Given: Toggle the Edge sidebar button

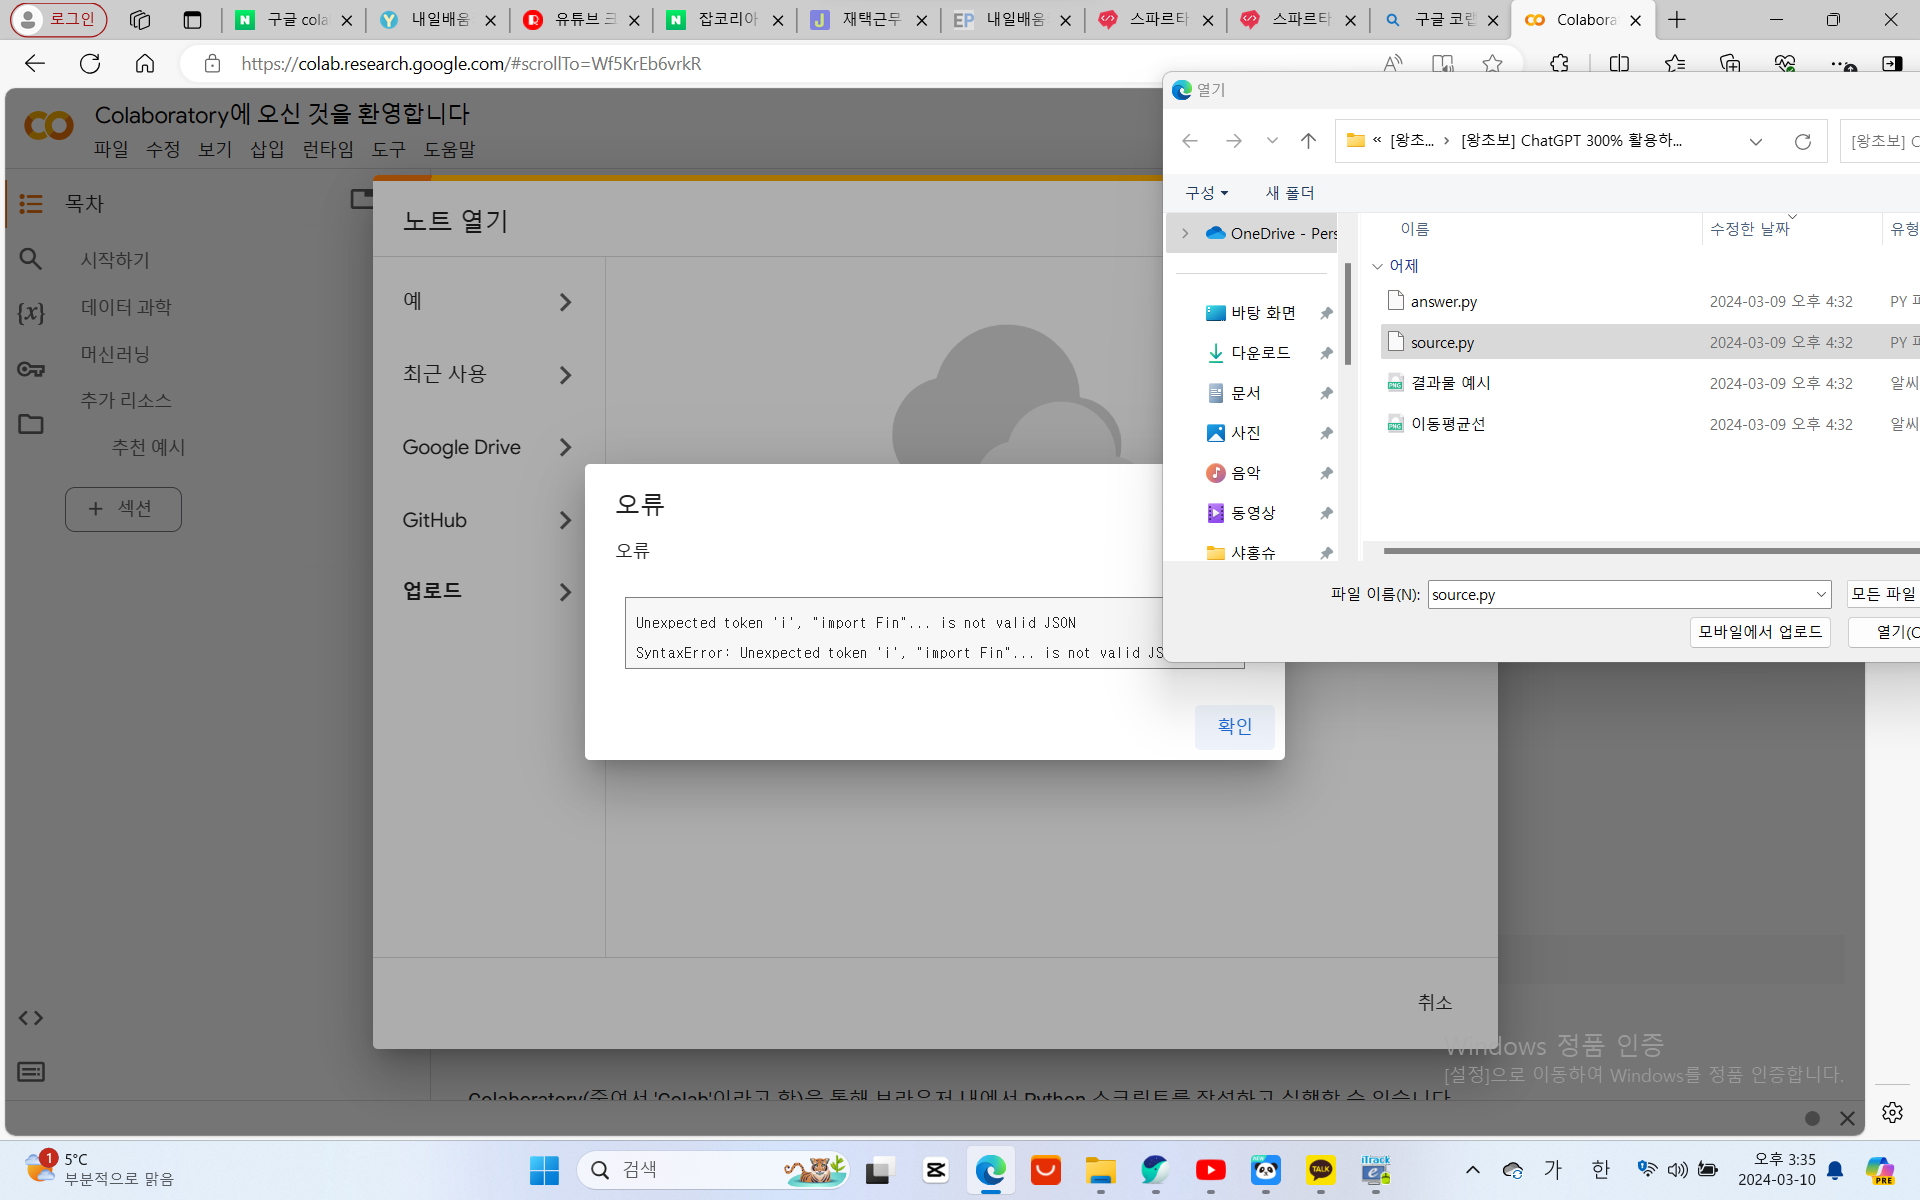Looking at the screenshot, I should [1891, 64].
